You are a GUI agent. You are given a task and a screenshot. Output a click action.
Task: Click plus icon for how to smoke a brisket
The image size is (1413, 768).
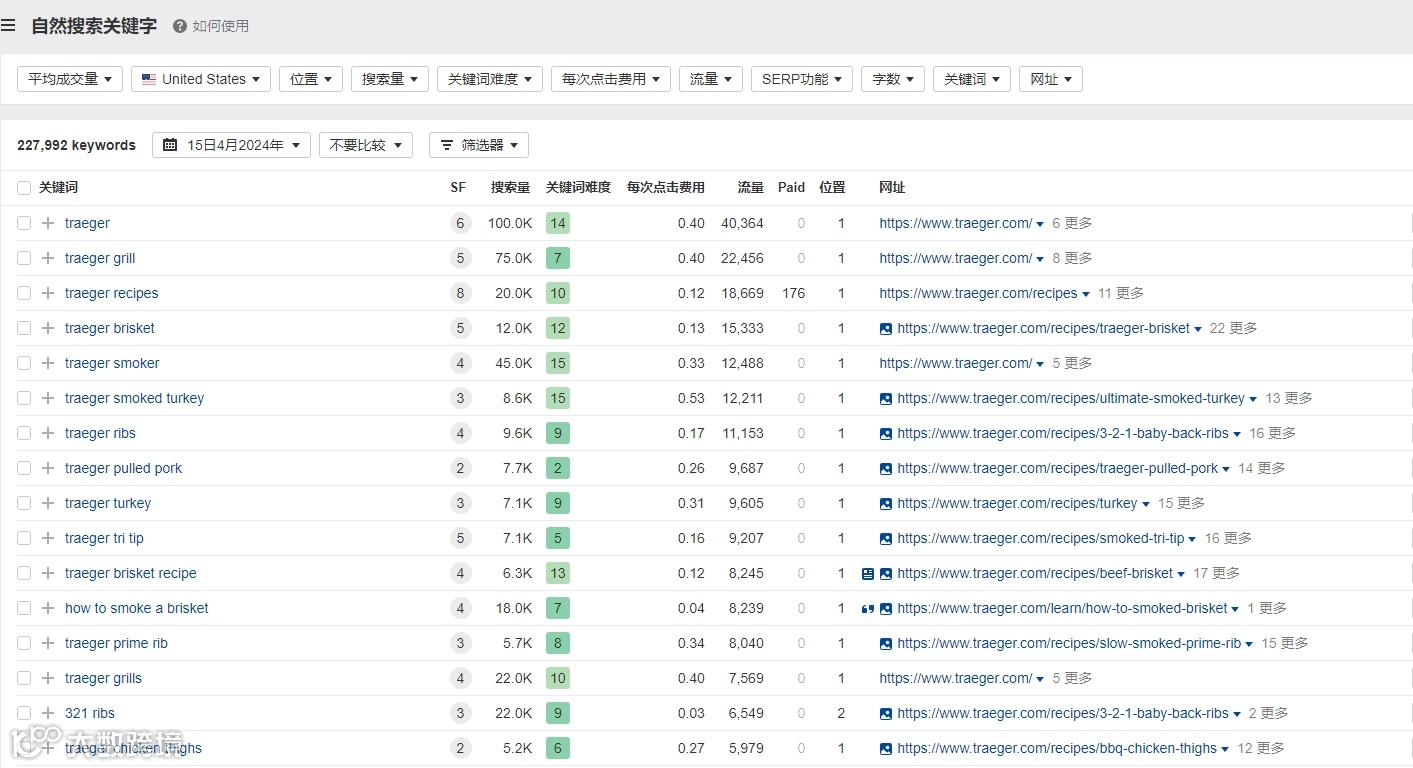coord(48,608)
